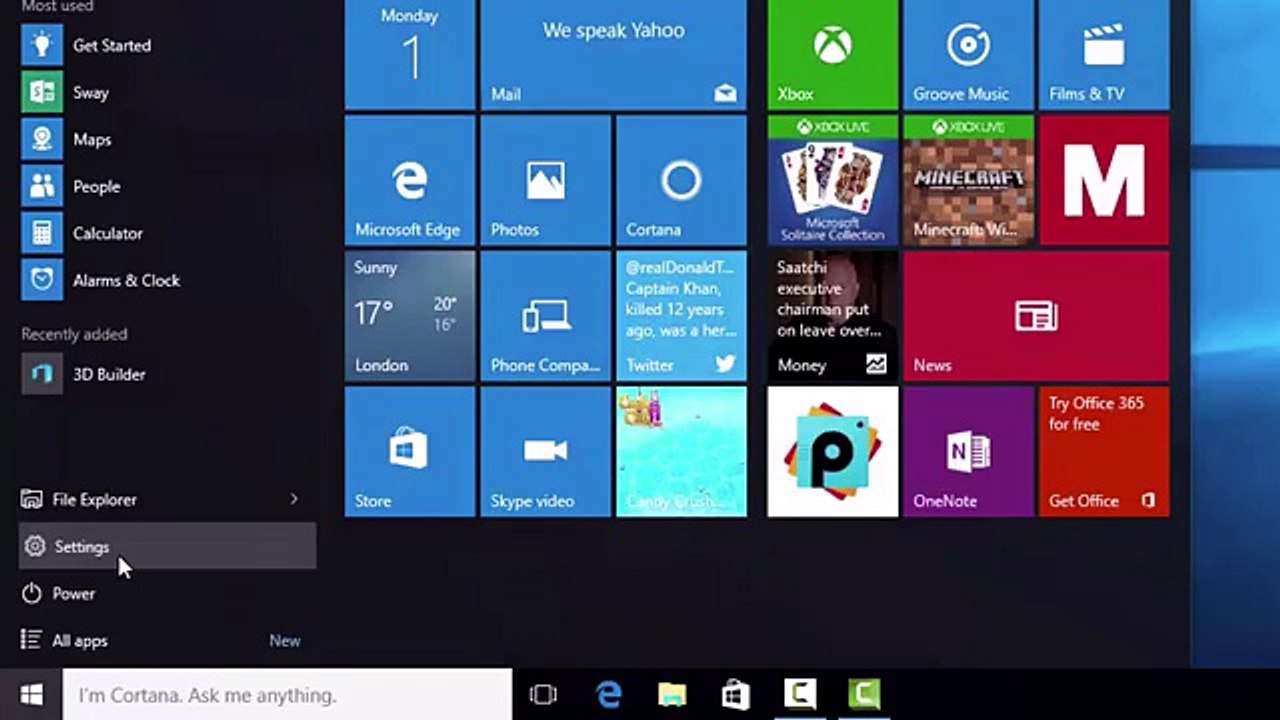The width and height of the screenshot is (1280, 720).
Task: Open the Calendar tile showing Monday 1
Action: (410, 54)
